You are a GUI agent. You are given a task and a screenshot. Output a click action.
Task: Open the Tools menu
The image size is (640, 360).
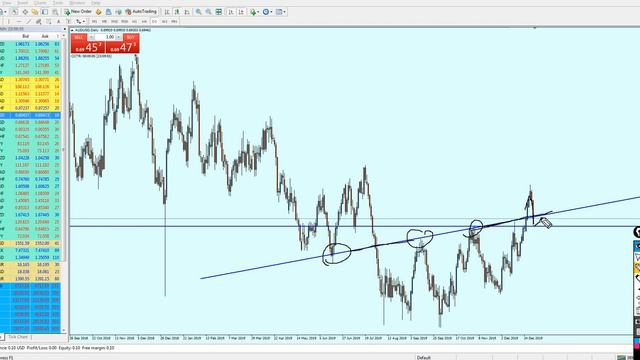pyautogui.click(x=58, y=3)
